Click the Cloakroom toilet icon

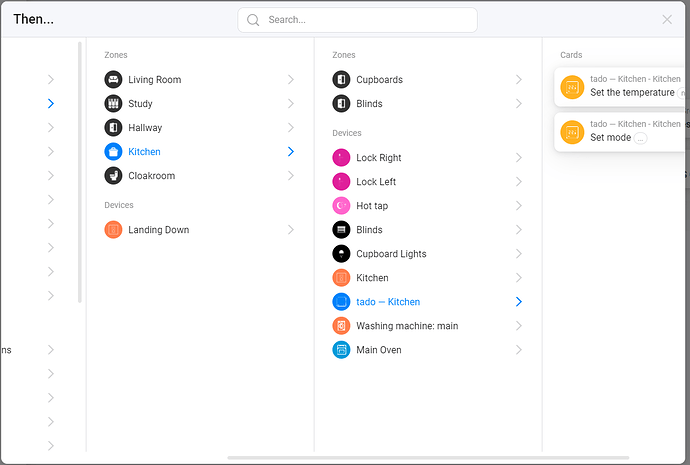(x=113, y=176)
